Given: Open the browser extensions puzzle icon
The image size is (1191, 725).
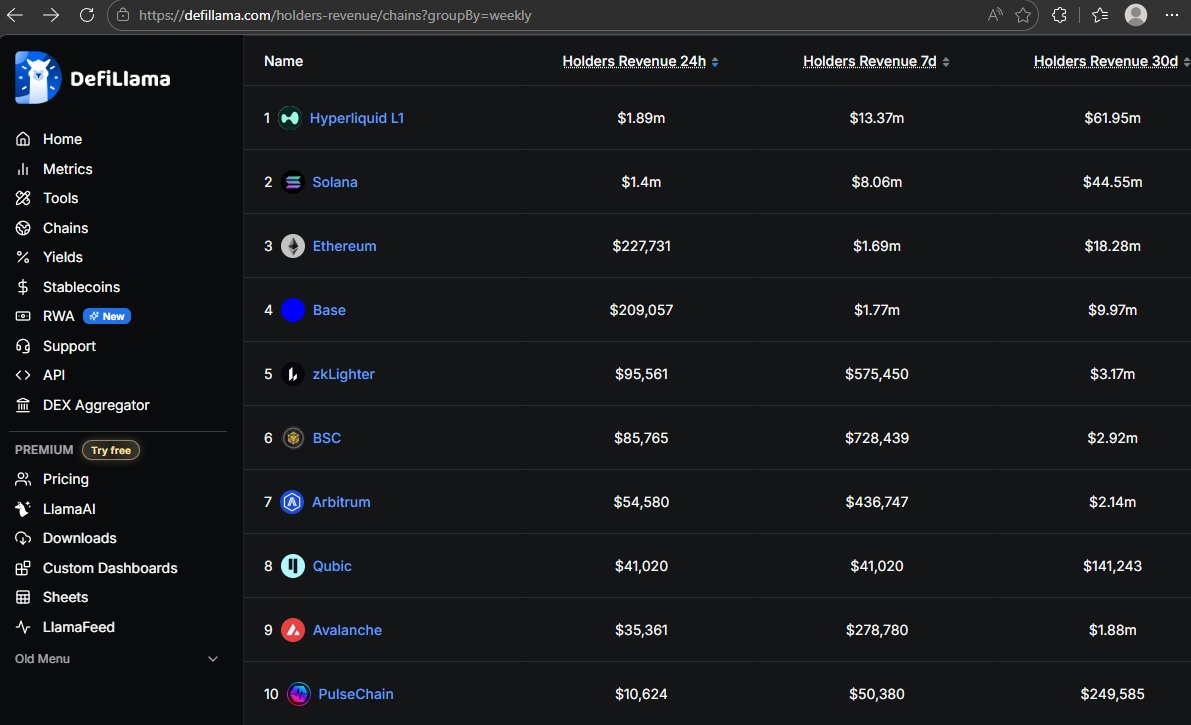Looking at the screenshot, I should 1060,15.
